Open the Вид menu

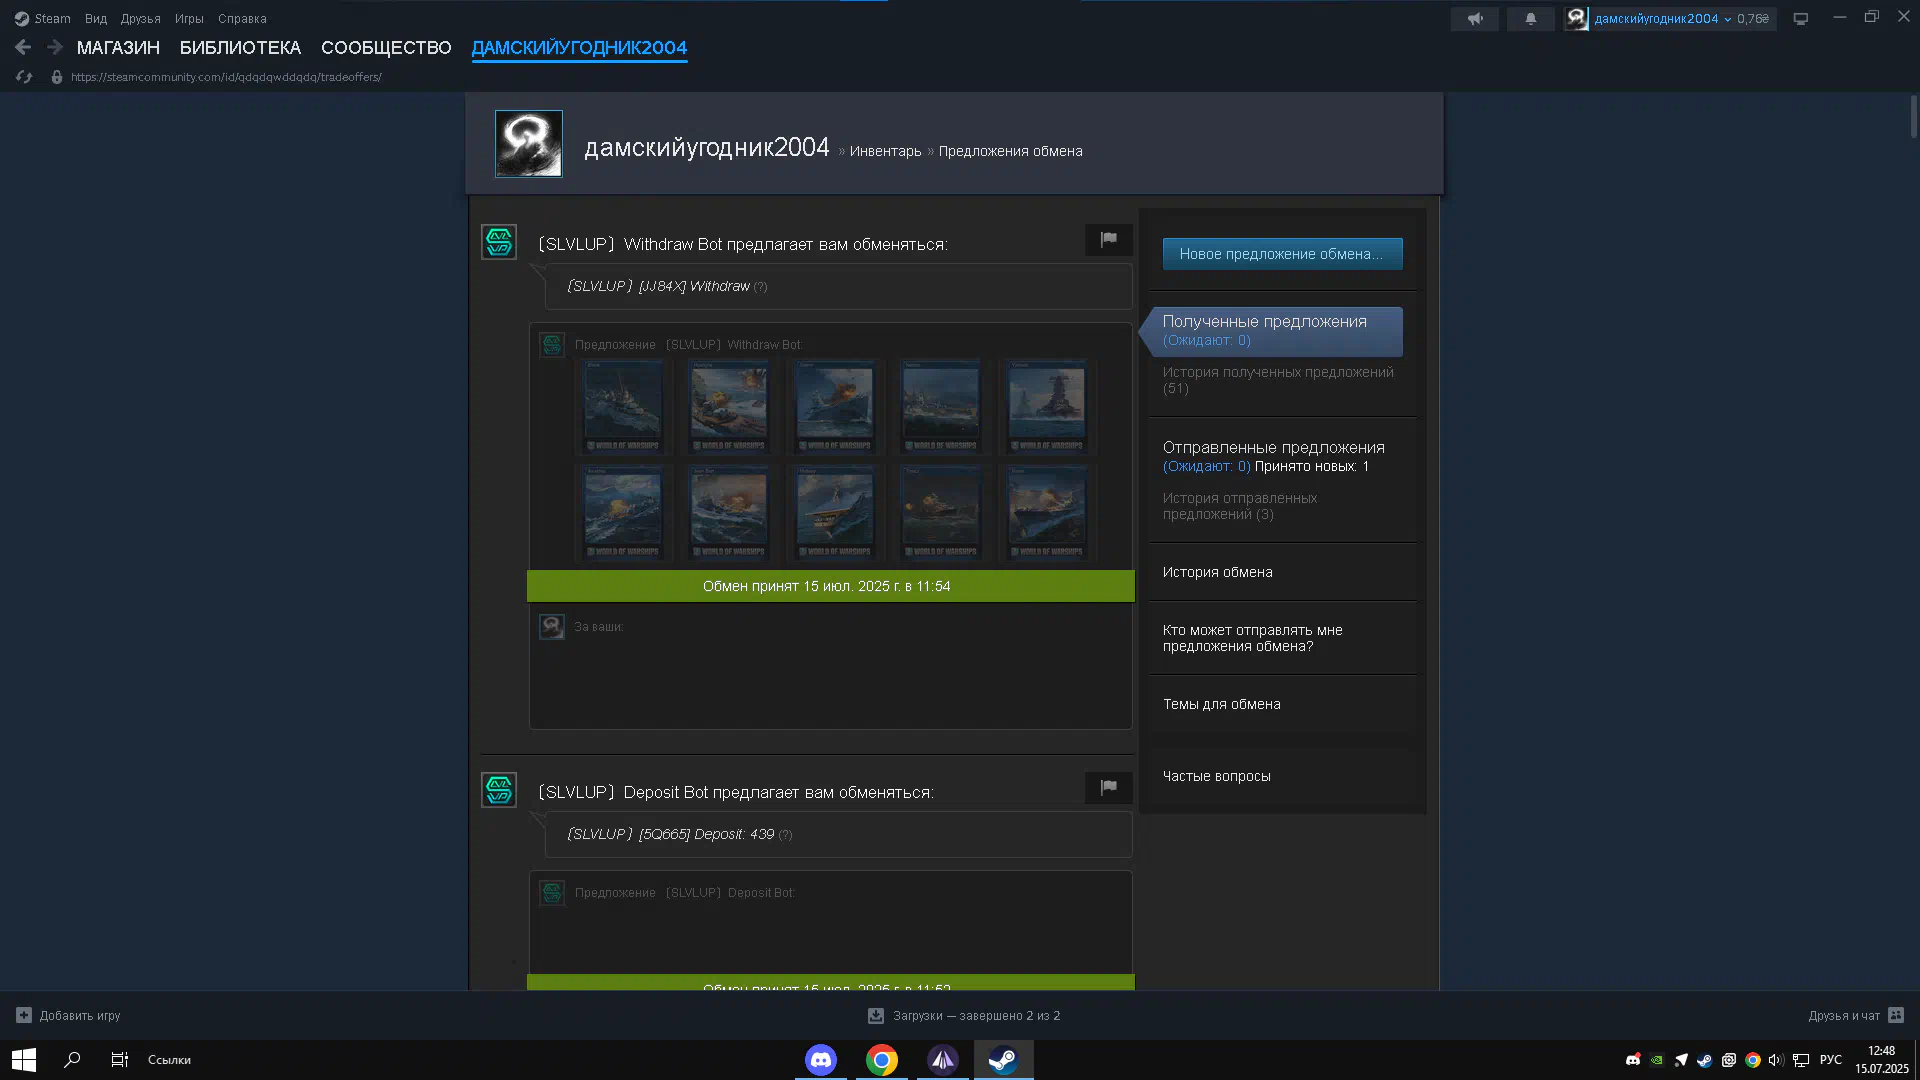[x=96, y=18]
